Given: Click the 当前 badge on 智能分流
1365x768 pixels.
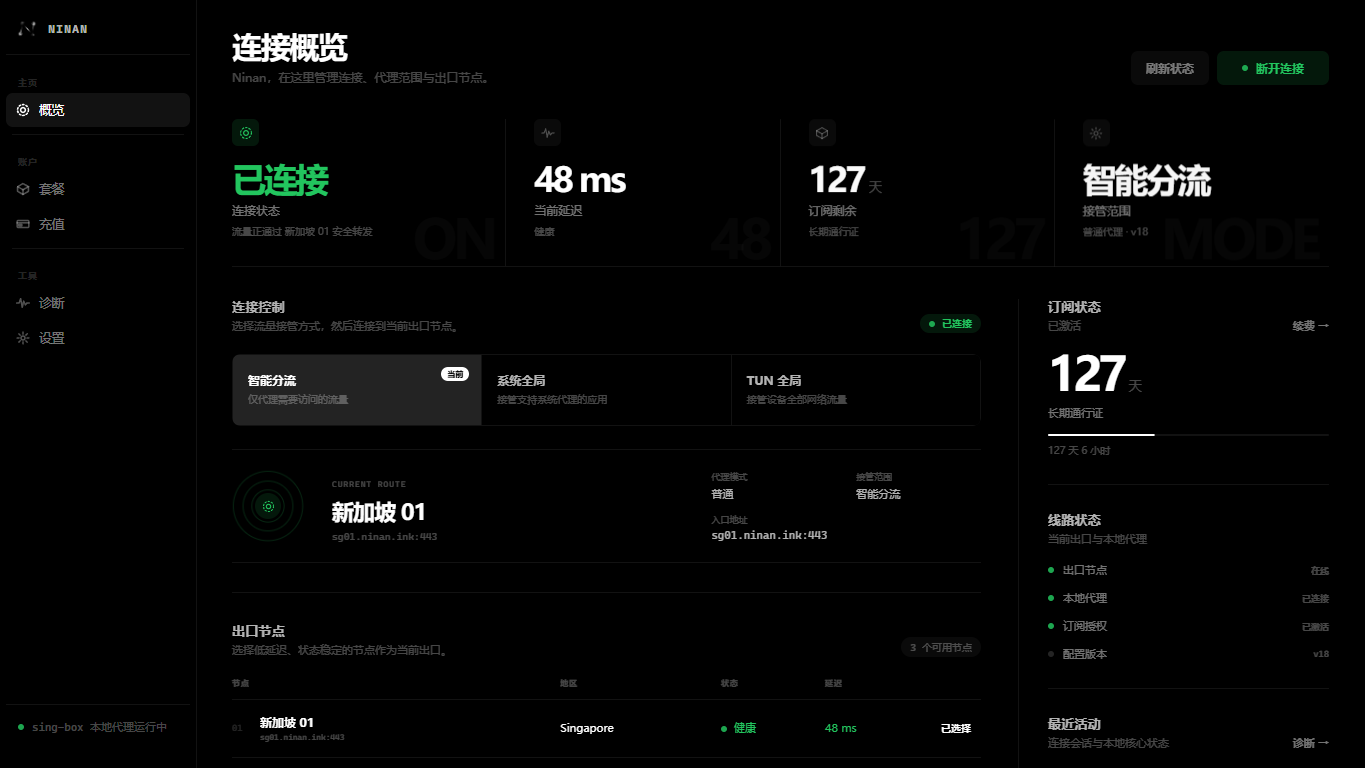Looking at the screenshot, I should pos(455,374).
